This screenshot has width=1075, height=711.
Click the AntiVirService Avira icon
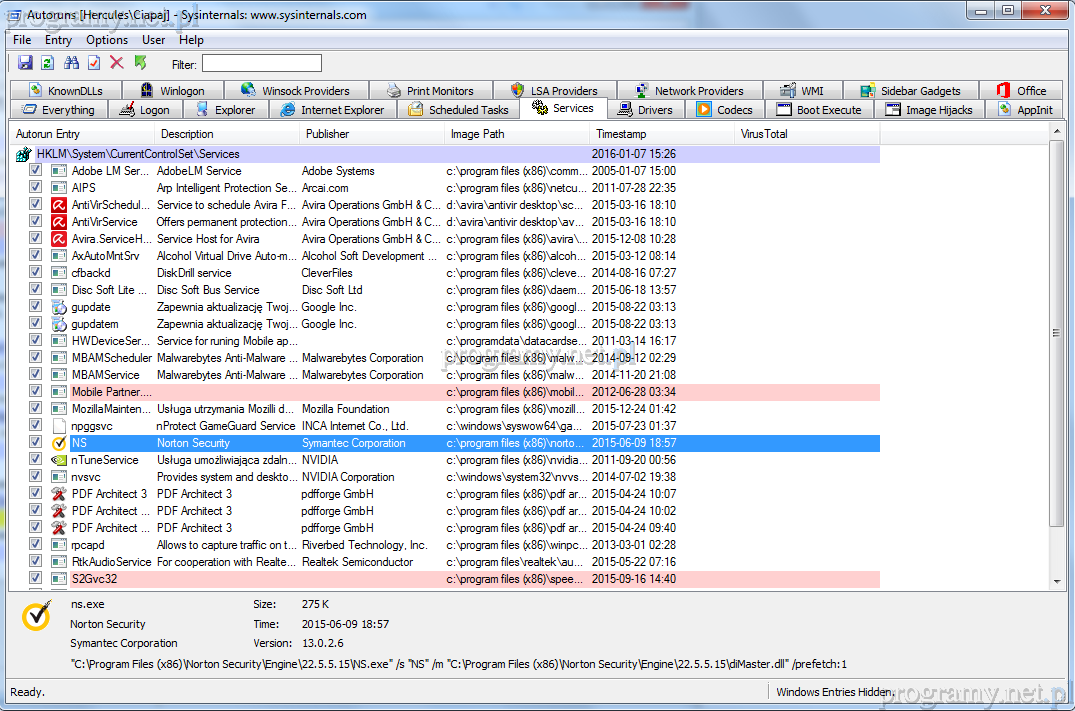[x=59, y=222]
